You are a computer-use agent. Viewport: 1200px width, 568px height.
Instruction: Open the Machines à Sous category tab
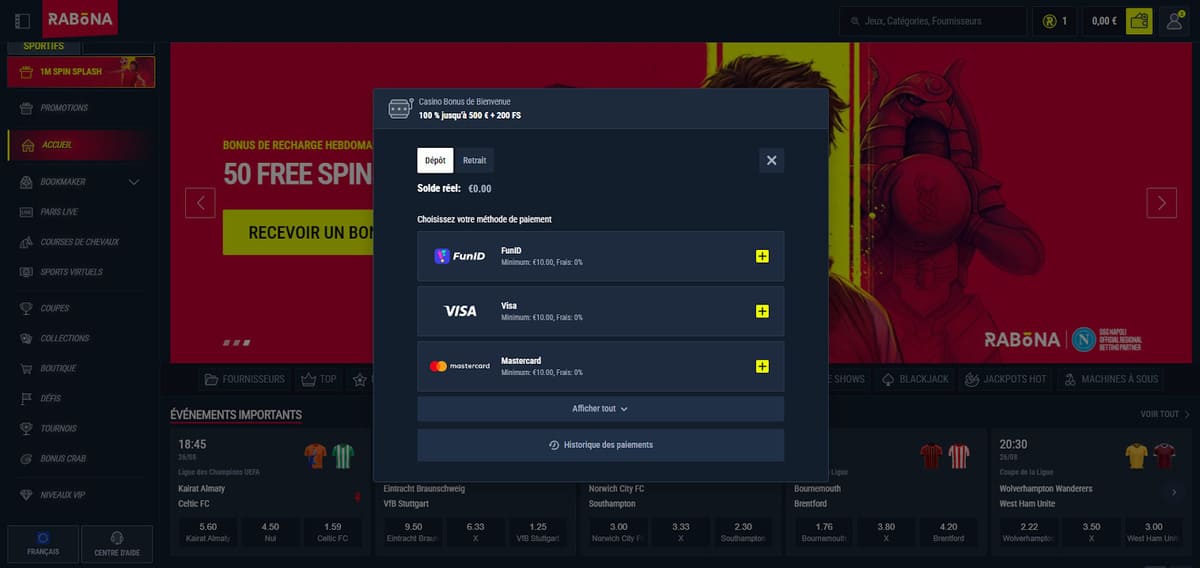click(1110, 380)
